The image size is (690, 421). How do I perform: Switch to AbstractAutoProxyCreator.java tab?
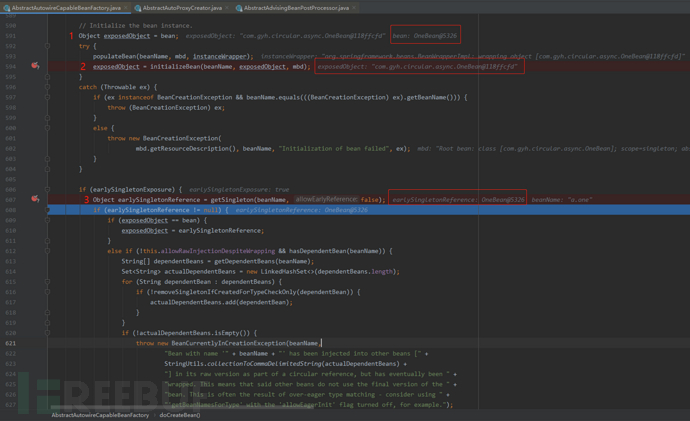(182, 7)
